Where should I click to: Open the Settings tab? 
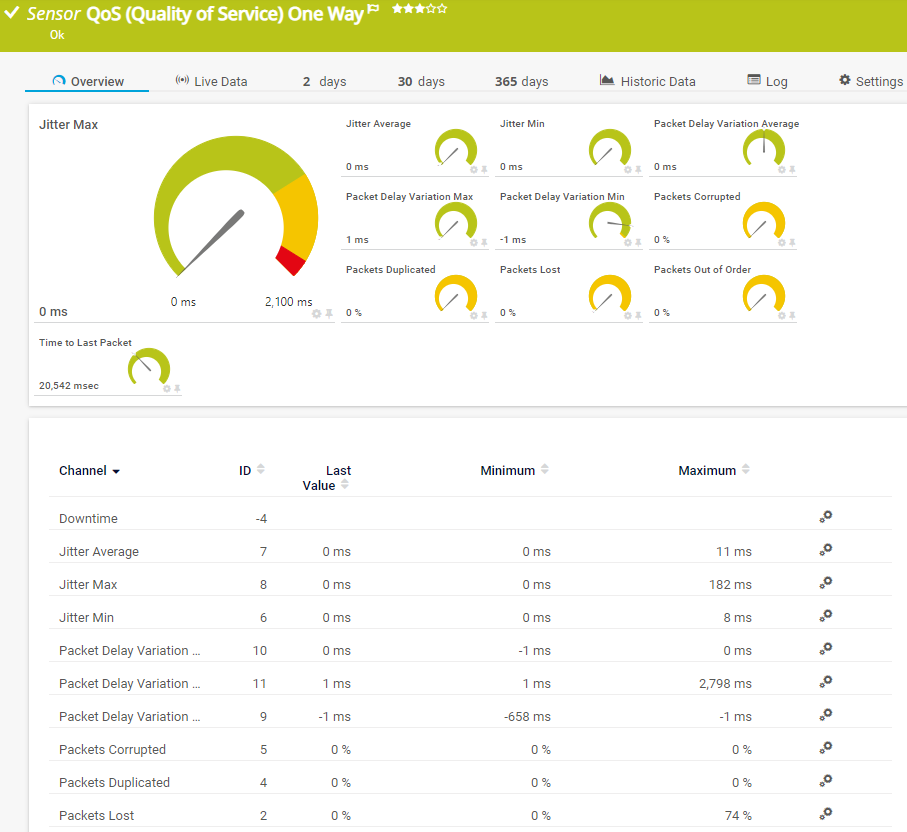pos(870,81)
